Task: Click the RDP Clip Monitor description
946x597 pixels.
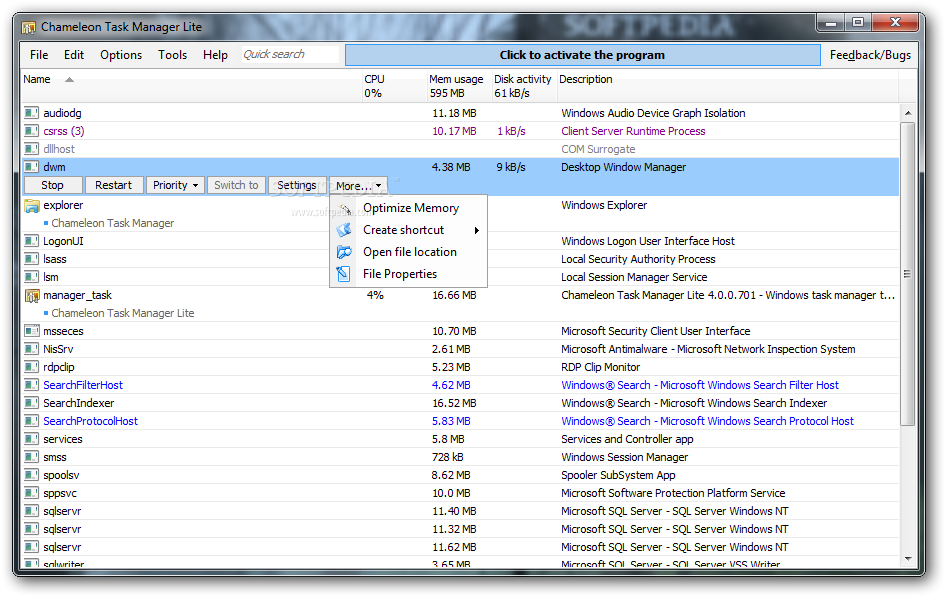Action: coord(600,367)
